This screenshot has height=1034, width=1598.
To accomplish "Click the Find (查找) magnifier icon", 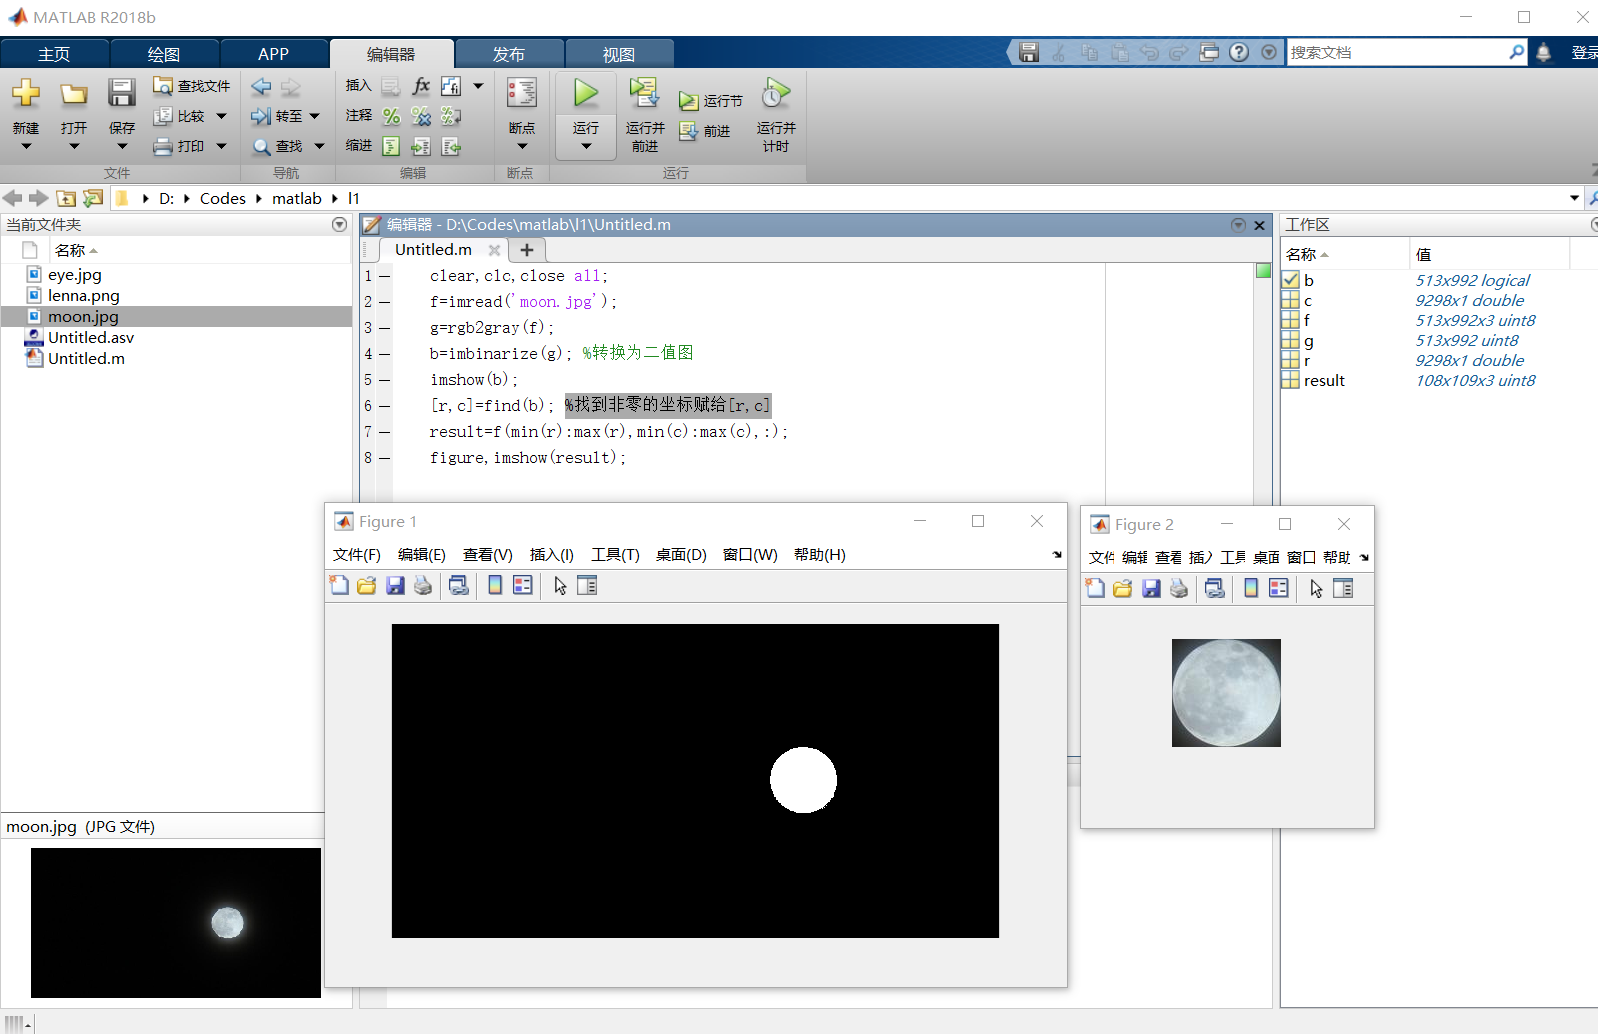I will click(261, 146).
